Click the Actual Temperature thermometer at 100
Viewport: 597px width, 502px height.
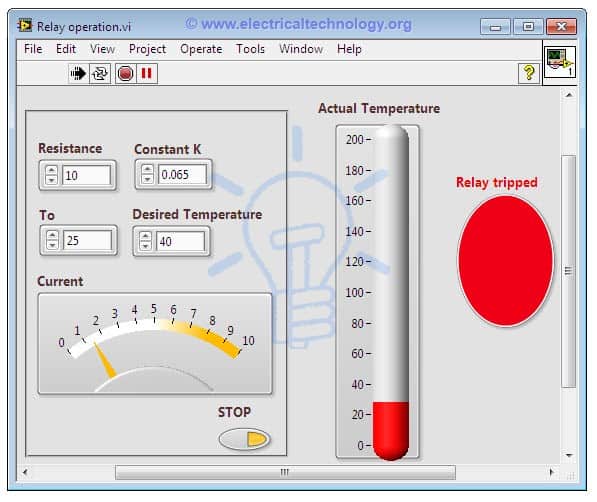(391, 293)
